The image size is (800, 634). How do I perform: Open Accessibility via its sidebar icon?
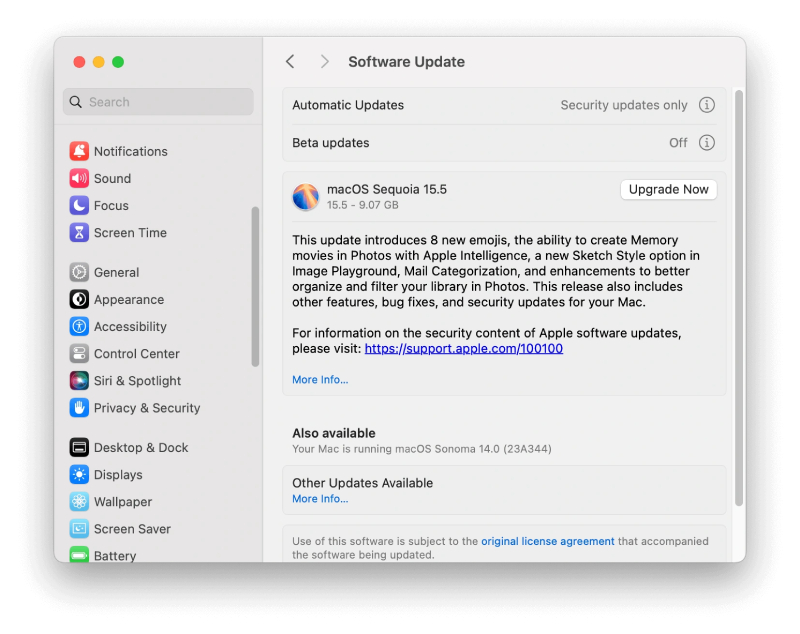click(x=79, y=326)
